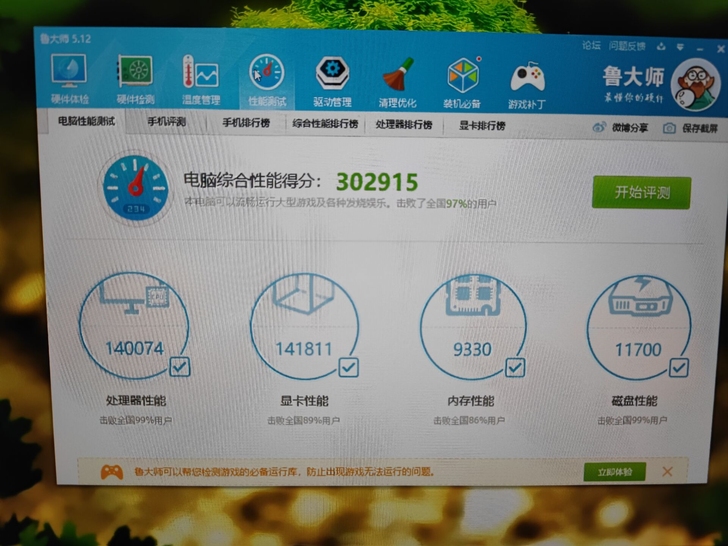Click the camera icon for 保存截屏

tap(669, 128)
